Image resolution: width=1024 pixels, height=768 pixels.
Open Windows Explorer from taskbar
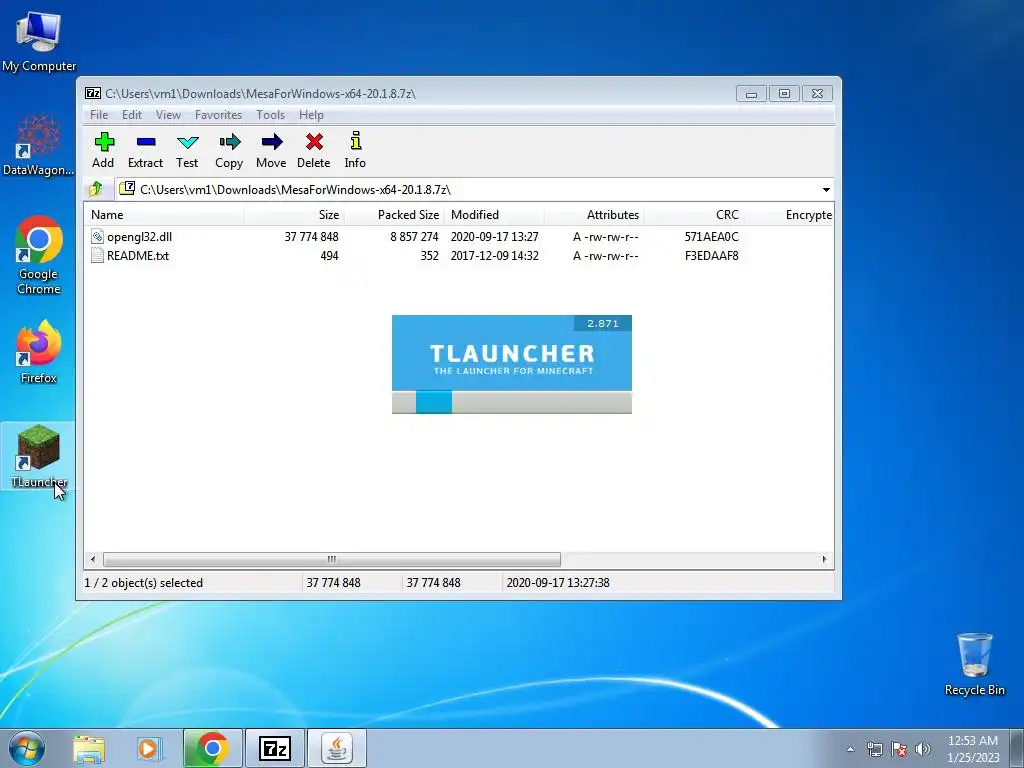(x=89, y=748)
